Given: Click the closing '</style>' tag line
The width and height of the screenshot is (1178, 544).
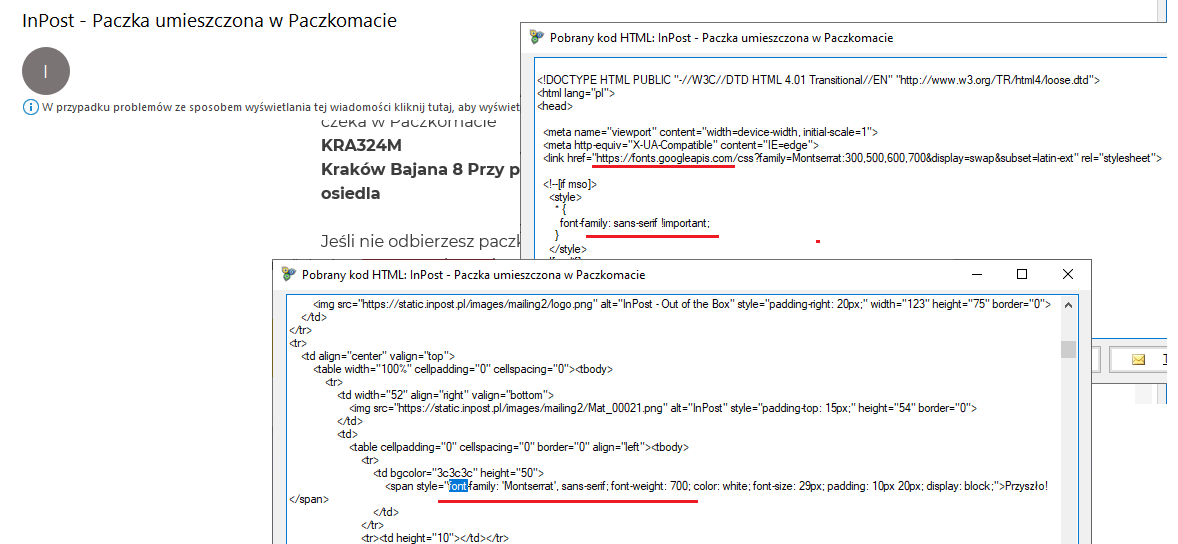Looking at the screenshot, I should 567,249.
